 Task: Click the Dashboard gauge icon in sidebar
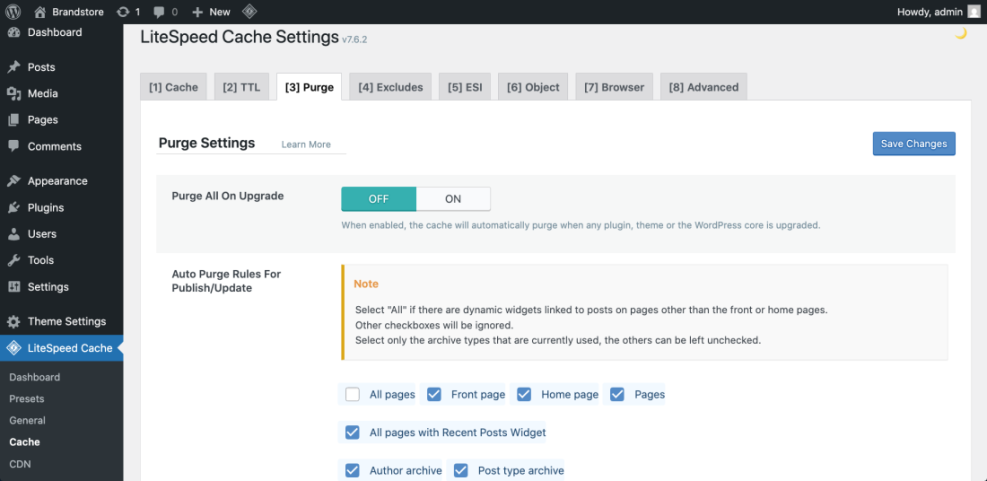coord(14,32)
